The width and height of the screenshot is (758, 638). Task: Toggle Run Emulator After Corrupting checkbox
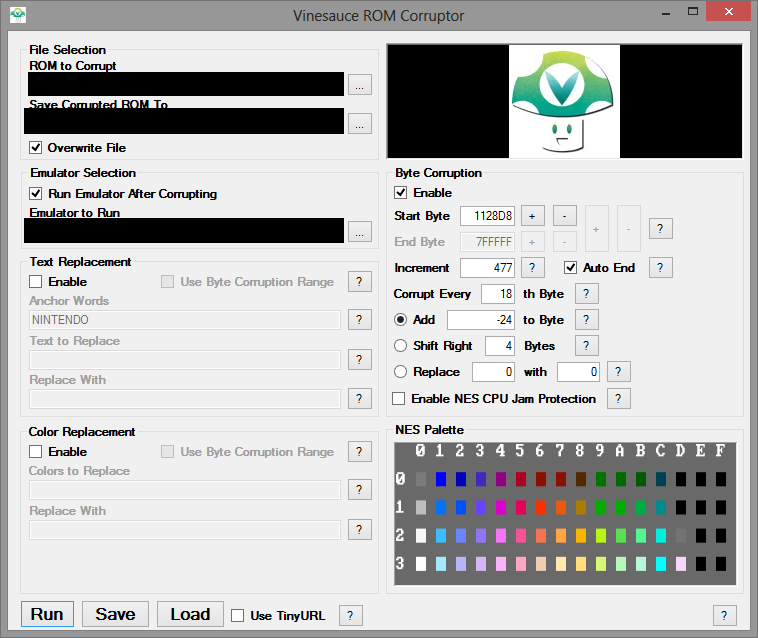pos(36,194)
